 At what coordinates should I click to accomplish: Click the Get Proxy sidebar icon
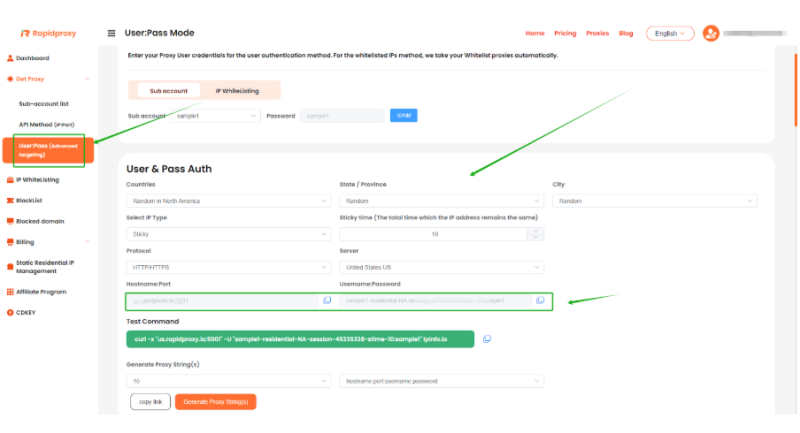pyautogui.click(x=10, y=79)
